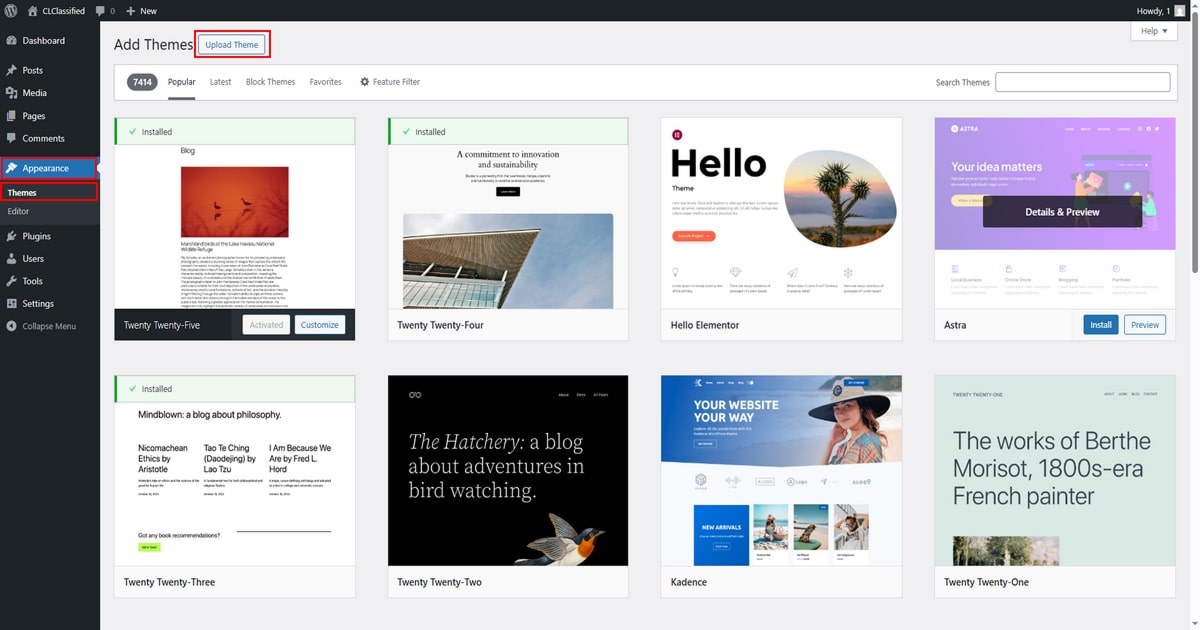1200x630 pixels.
Task: Click the Appearance paintbrush icon
Action: (x=12, y=168)
